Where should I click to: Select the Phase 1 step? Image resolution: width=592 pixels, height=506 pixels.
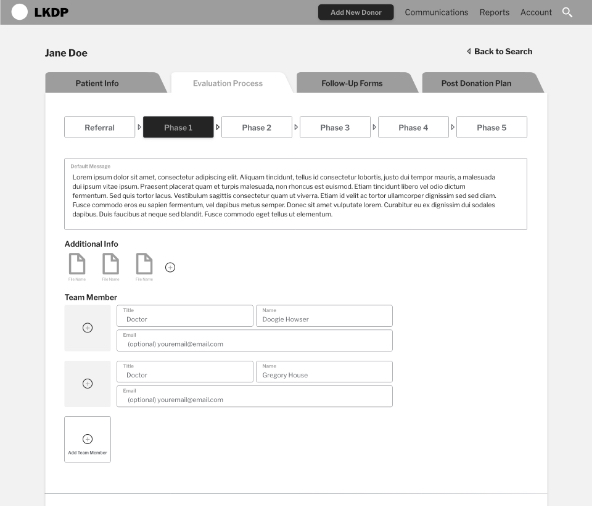pyautogui.click(x=178, y=127)
